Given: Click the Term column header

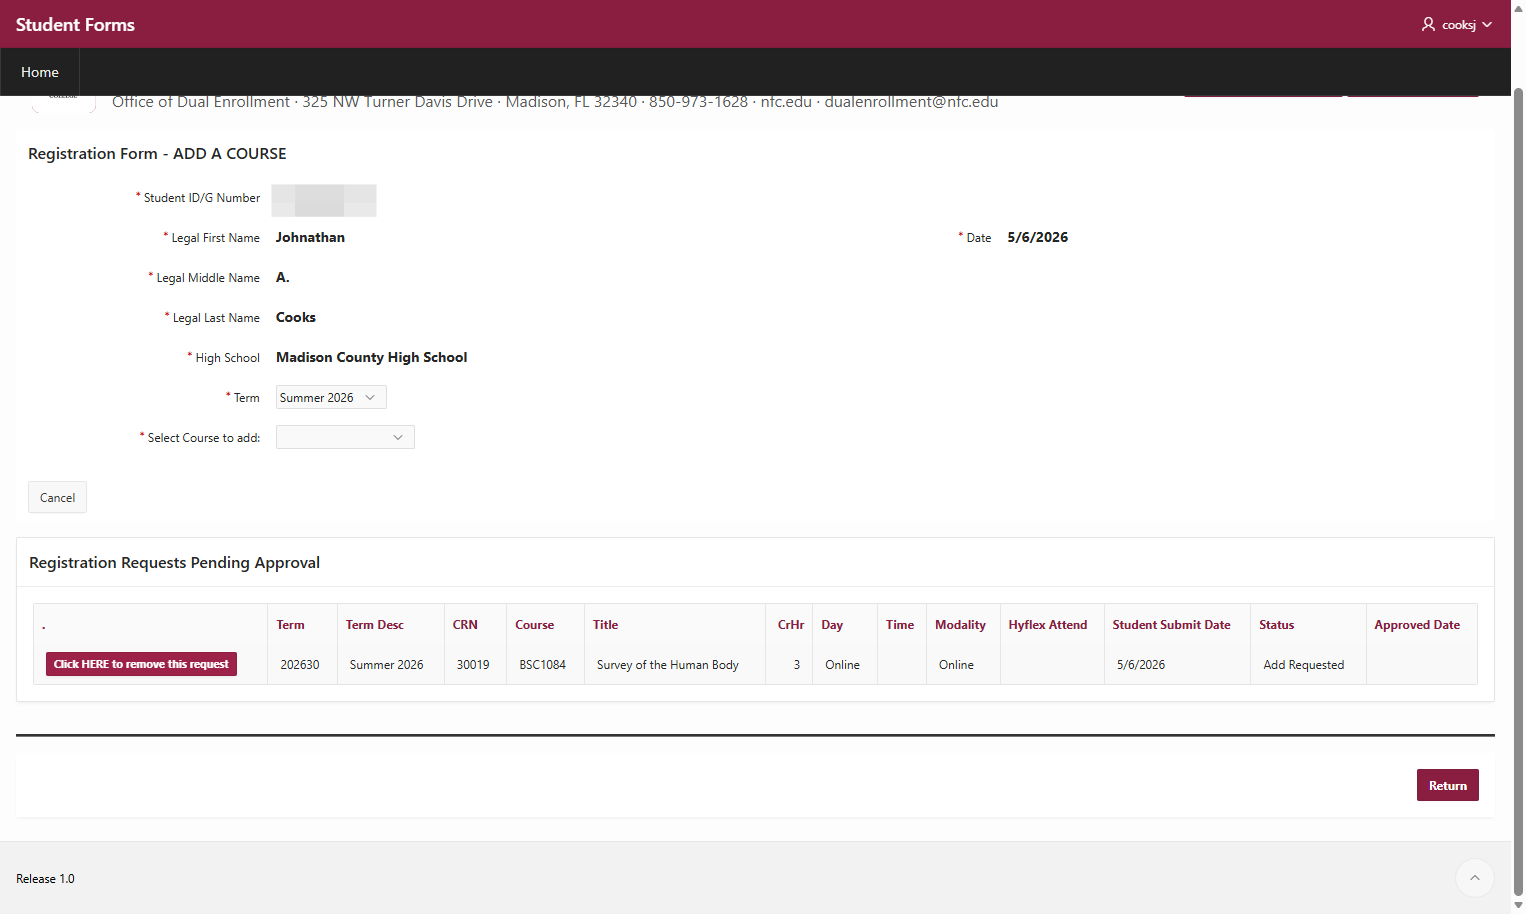Looking at the screenshot, I should (x=290, y=625).
